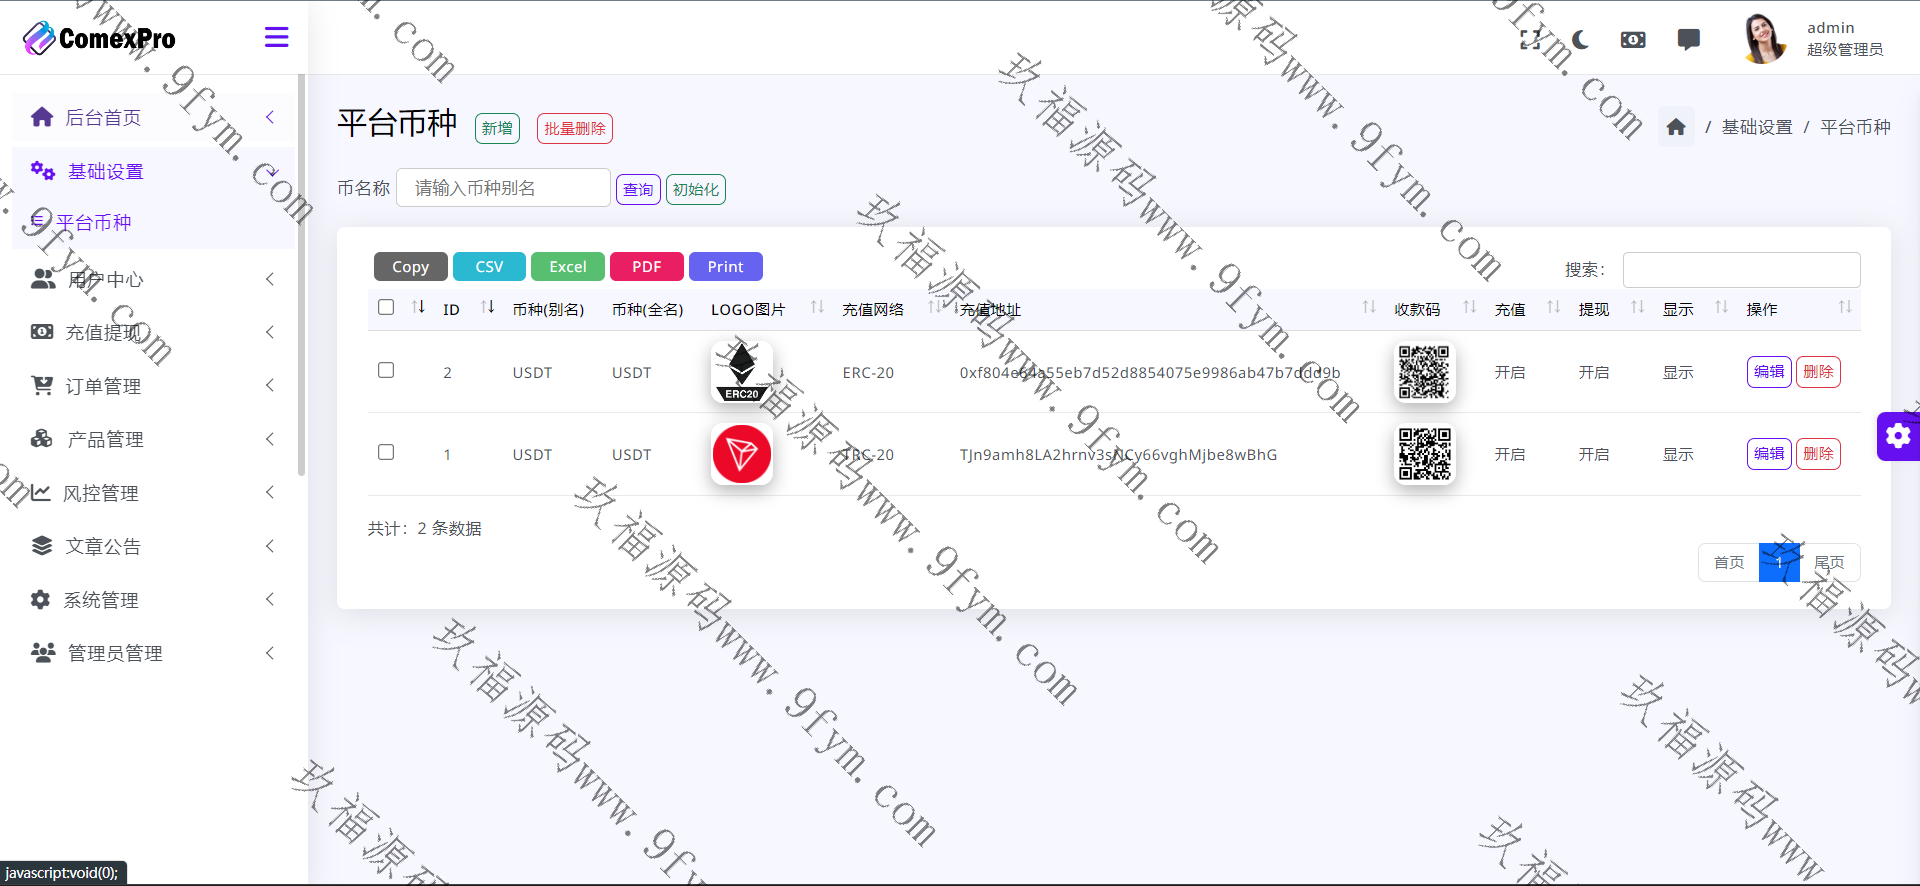Check the select-all header checkbox
Image resolution: width=1920 pixels, height=886 pixels.
click(386, 308)
